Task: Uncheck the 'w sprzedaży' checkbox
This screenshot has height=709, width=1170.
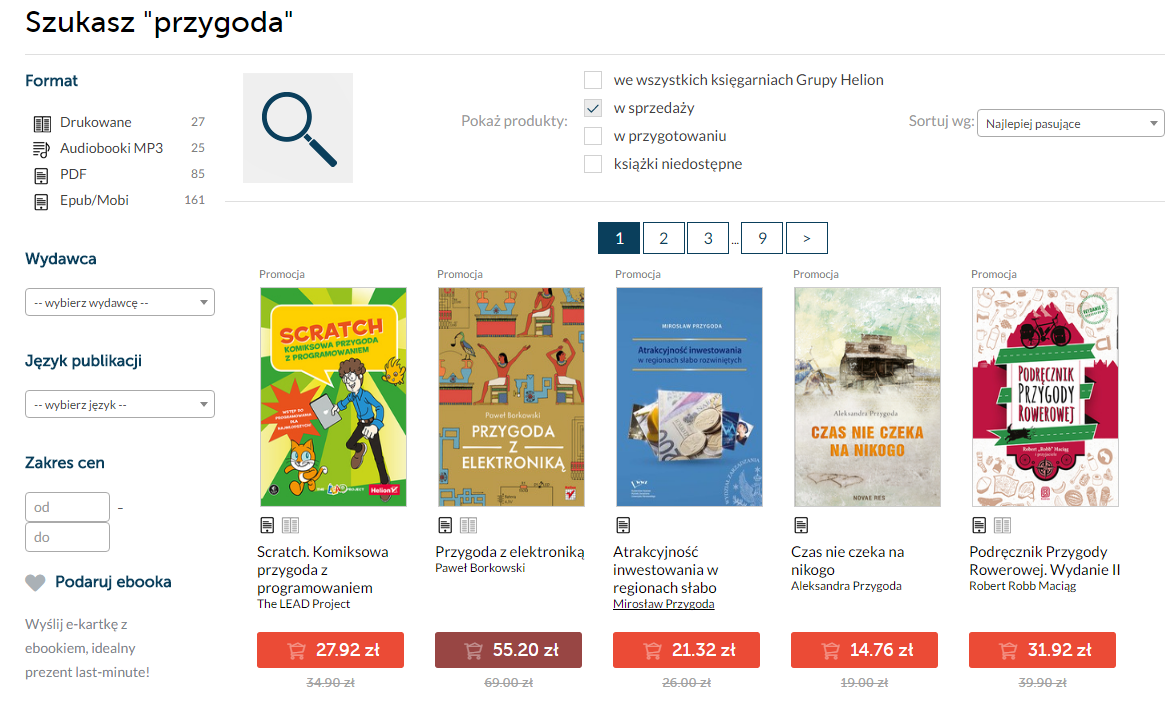Action: 592,108
